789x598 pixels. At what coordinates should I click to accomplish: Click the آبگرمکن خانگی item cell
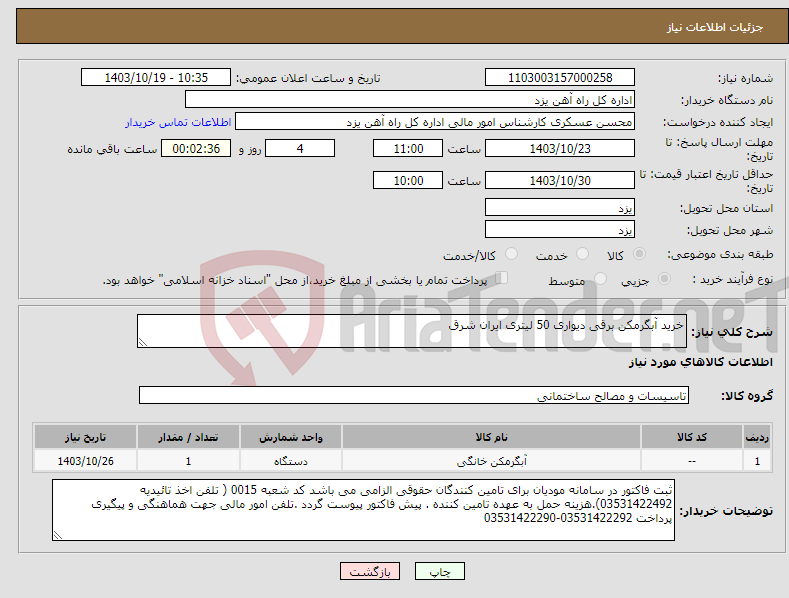click(x=491, y=461)
